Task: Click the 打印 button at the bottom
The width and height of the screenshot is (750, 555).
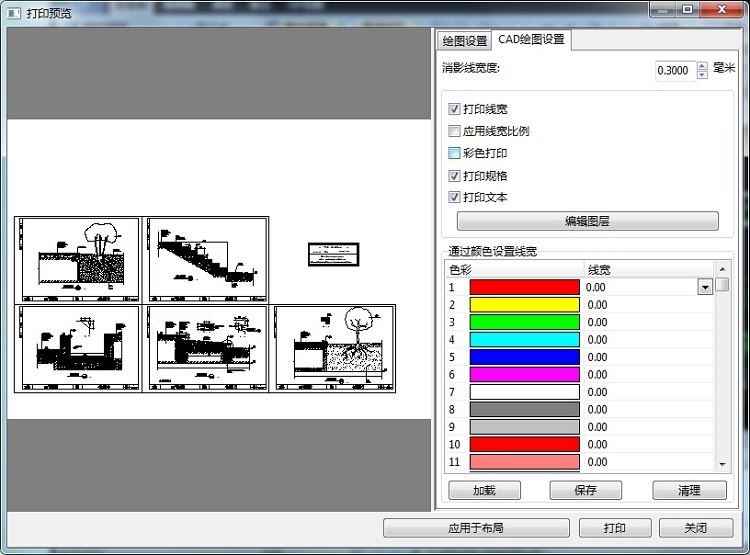Action: tap(615, 528)
